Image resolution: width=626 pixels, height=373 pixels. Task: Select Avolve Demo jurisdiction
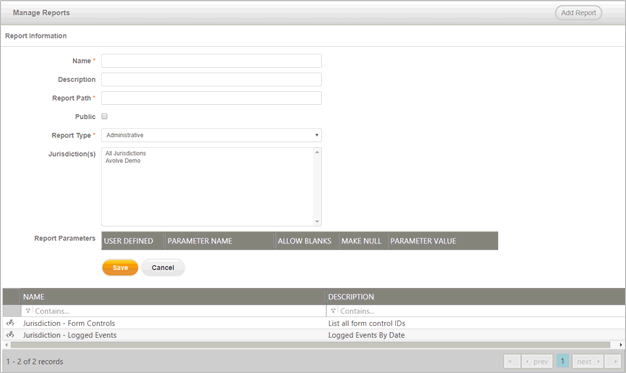click(x=123, y=161)
